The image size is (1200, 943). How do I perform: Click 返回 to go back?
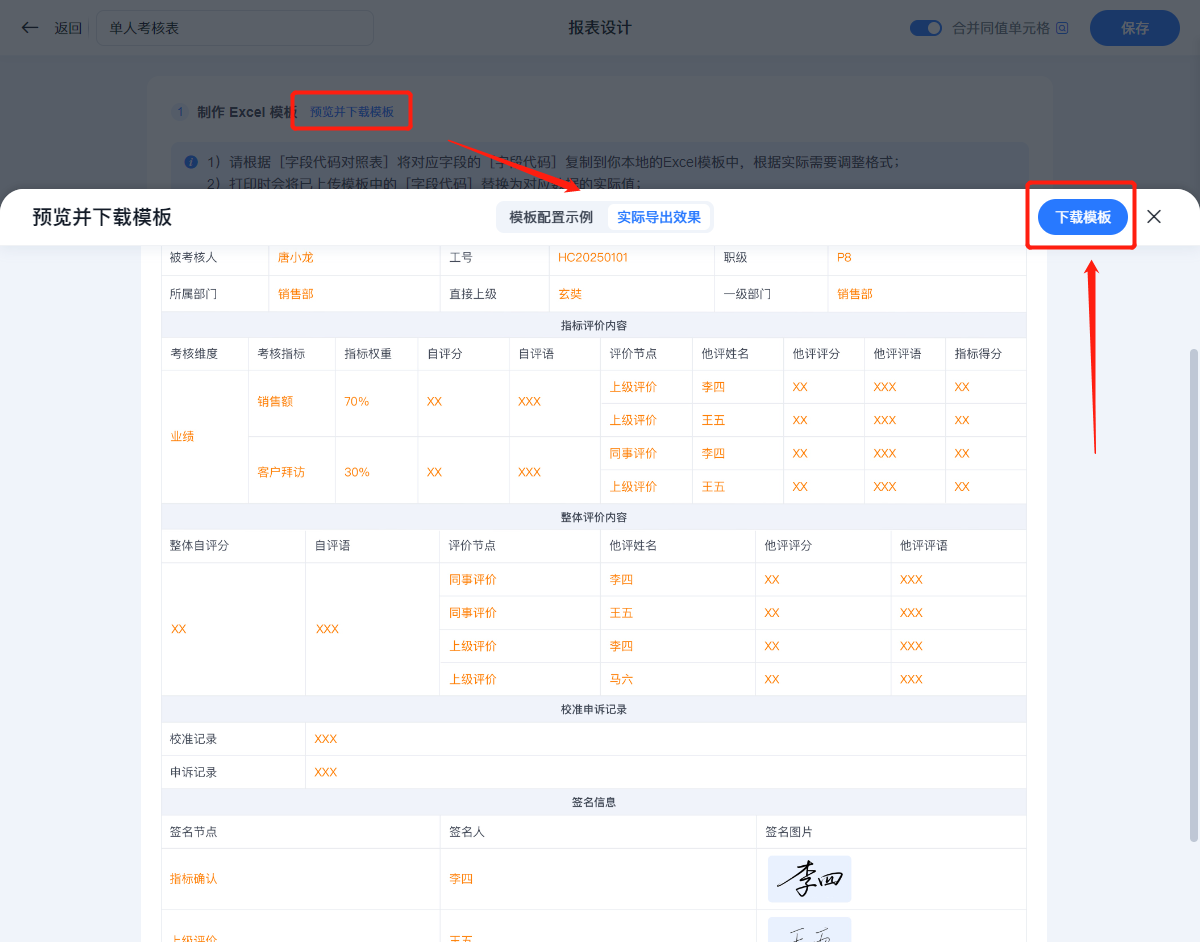coord(67,27)
